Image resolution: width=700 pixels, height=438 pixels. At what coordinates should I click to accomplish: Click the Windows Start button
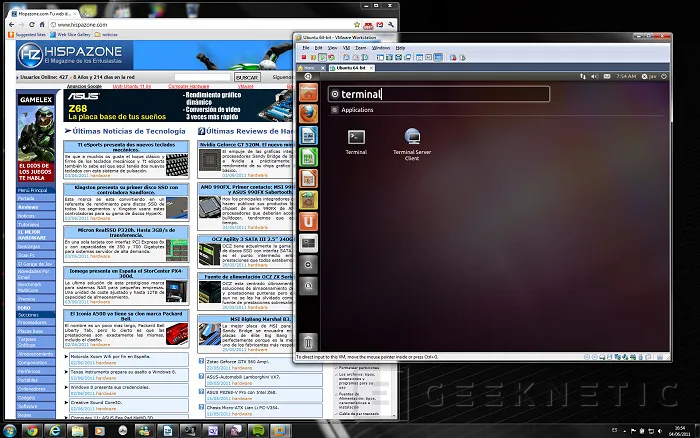9,431
